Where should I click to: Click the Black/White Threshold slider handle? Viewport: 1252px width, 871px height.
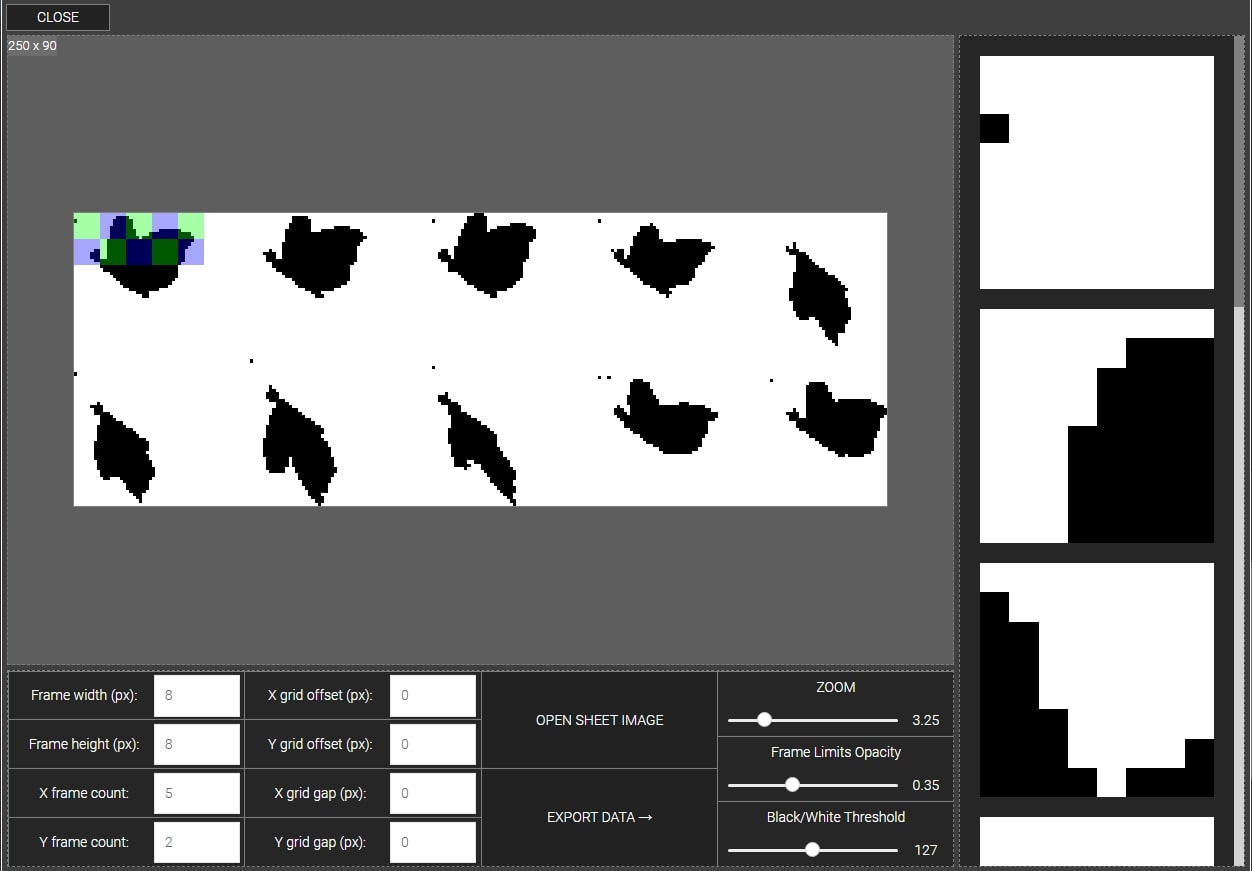point(812,850)
